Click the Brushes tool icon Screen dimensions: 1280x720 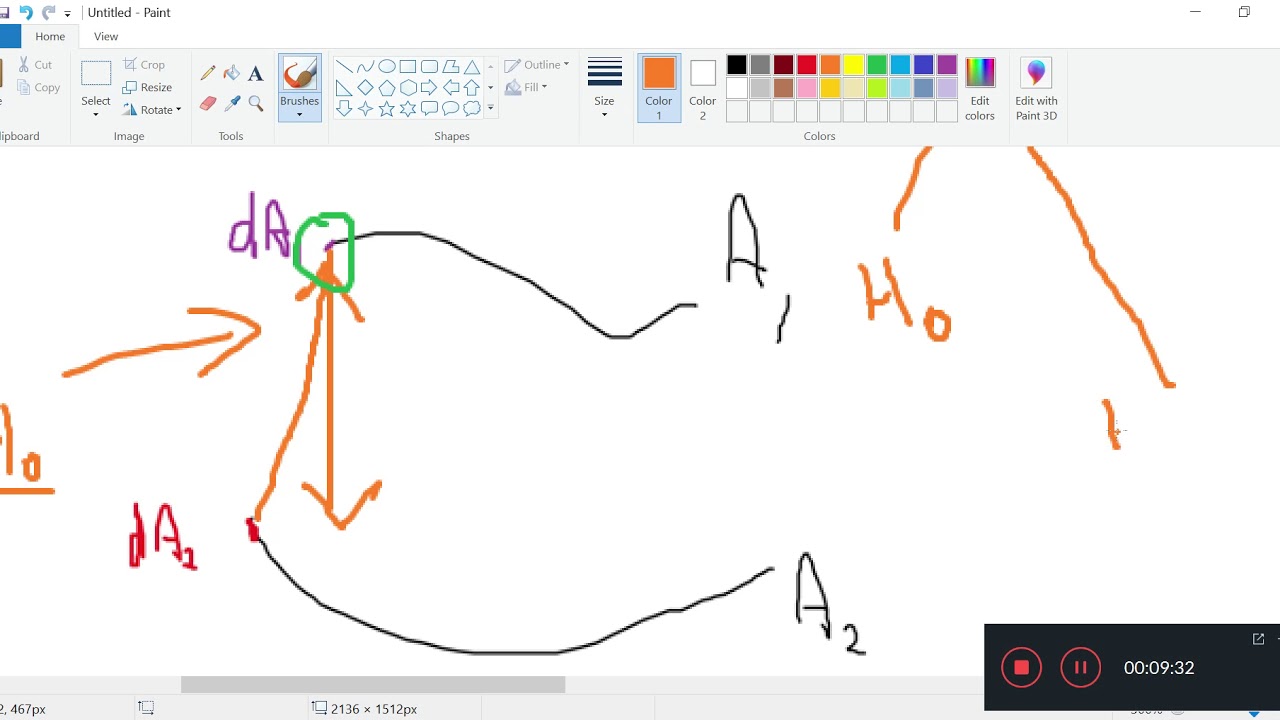click(x=300, y=74)
